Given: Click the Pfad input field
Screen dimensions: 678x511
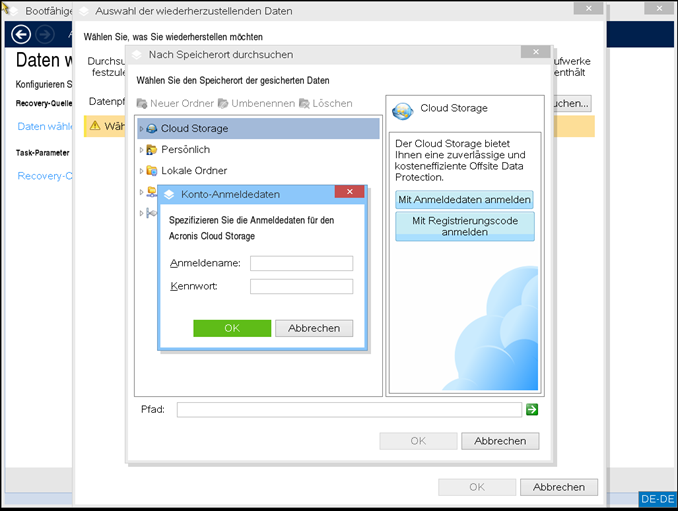Looking at the screenshot, I should click(x=349, y=409).
